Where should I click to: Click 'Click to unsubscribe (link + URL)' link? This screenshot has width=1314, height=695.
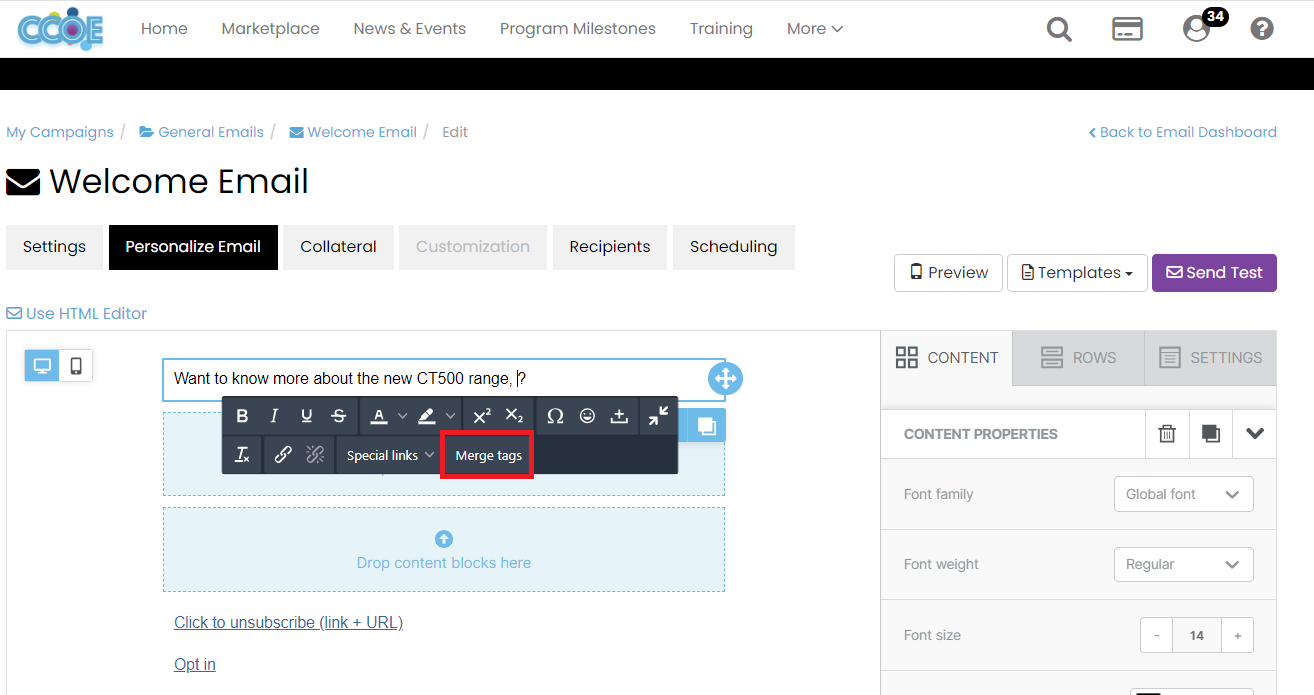(x=288, y=622)
